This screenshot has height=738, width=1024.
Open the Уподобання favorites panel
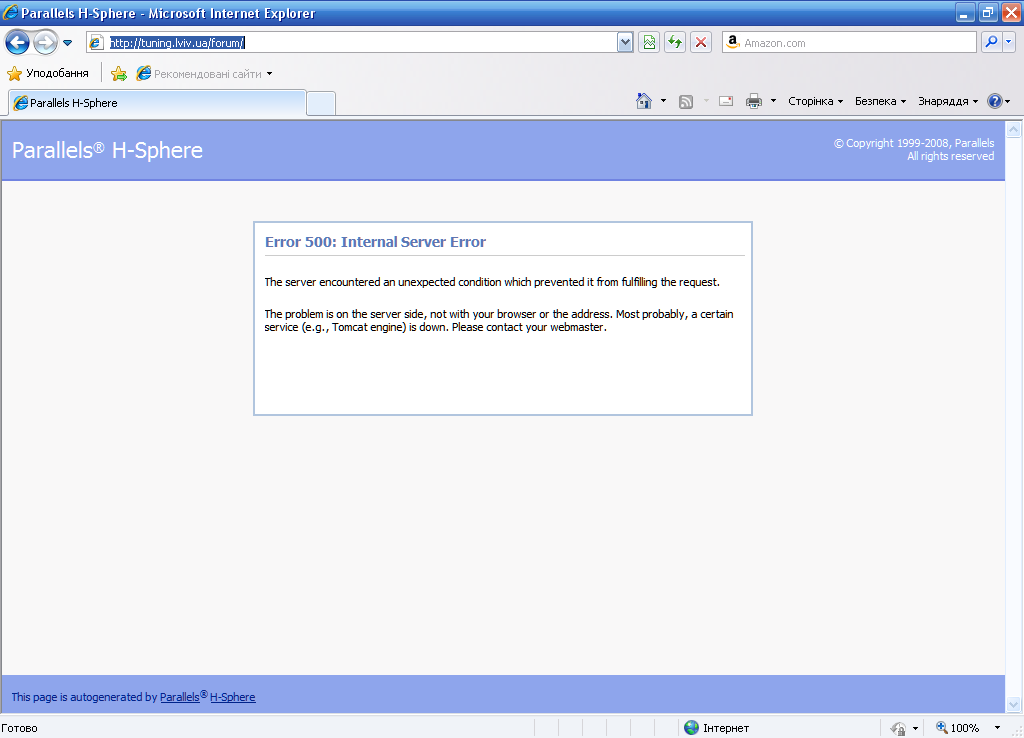tap(48, 73)
